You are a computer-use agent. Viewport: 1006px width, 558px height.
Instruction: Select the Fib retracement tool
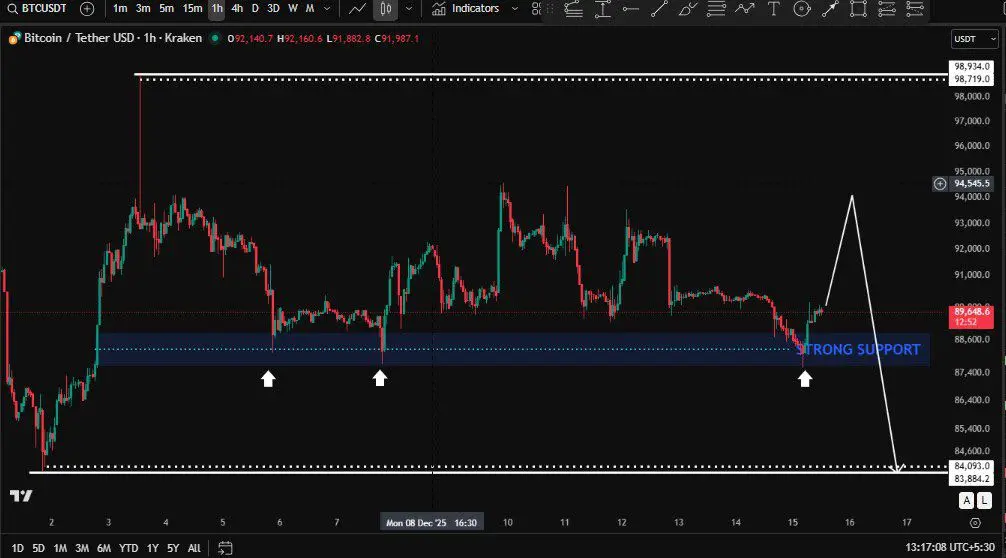pyautogui.click(x=574, y=9)
